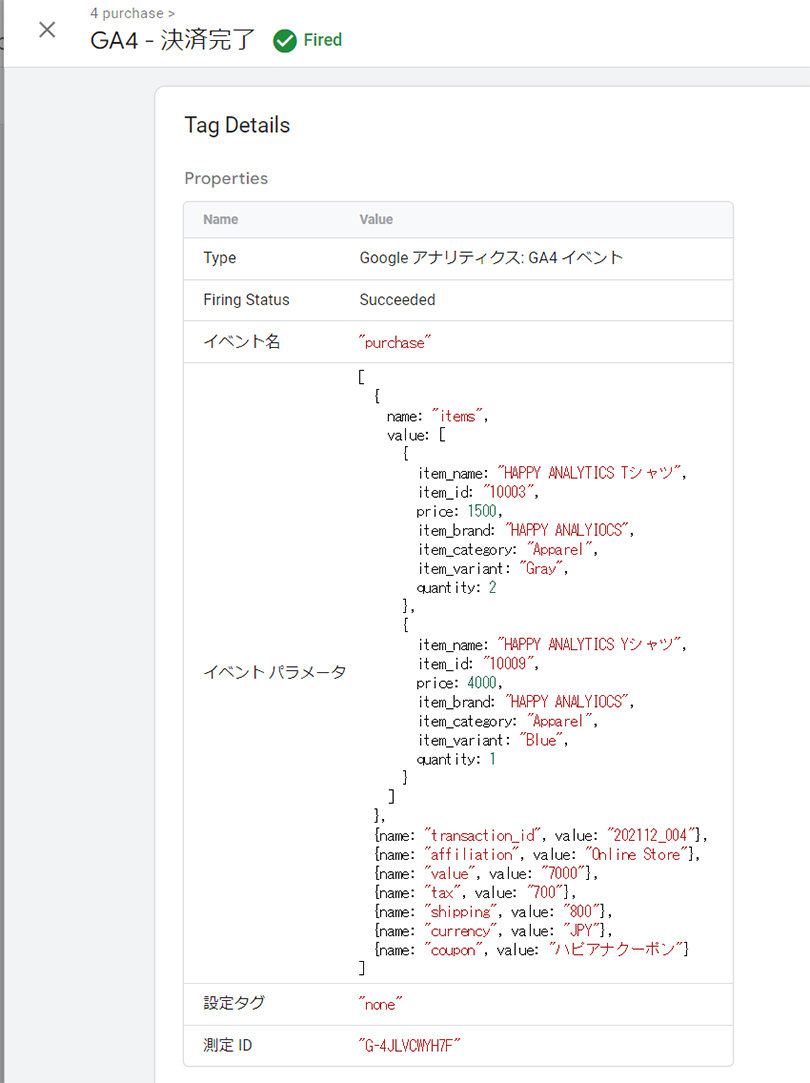Click the tax "700" parameter line
Screen dimensions: 810x1083
pos(475,892)
